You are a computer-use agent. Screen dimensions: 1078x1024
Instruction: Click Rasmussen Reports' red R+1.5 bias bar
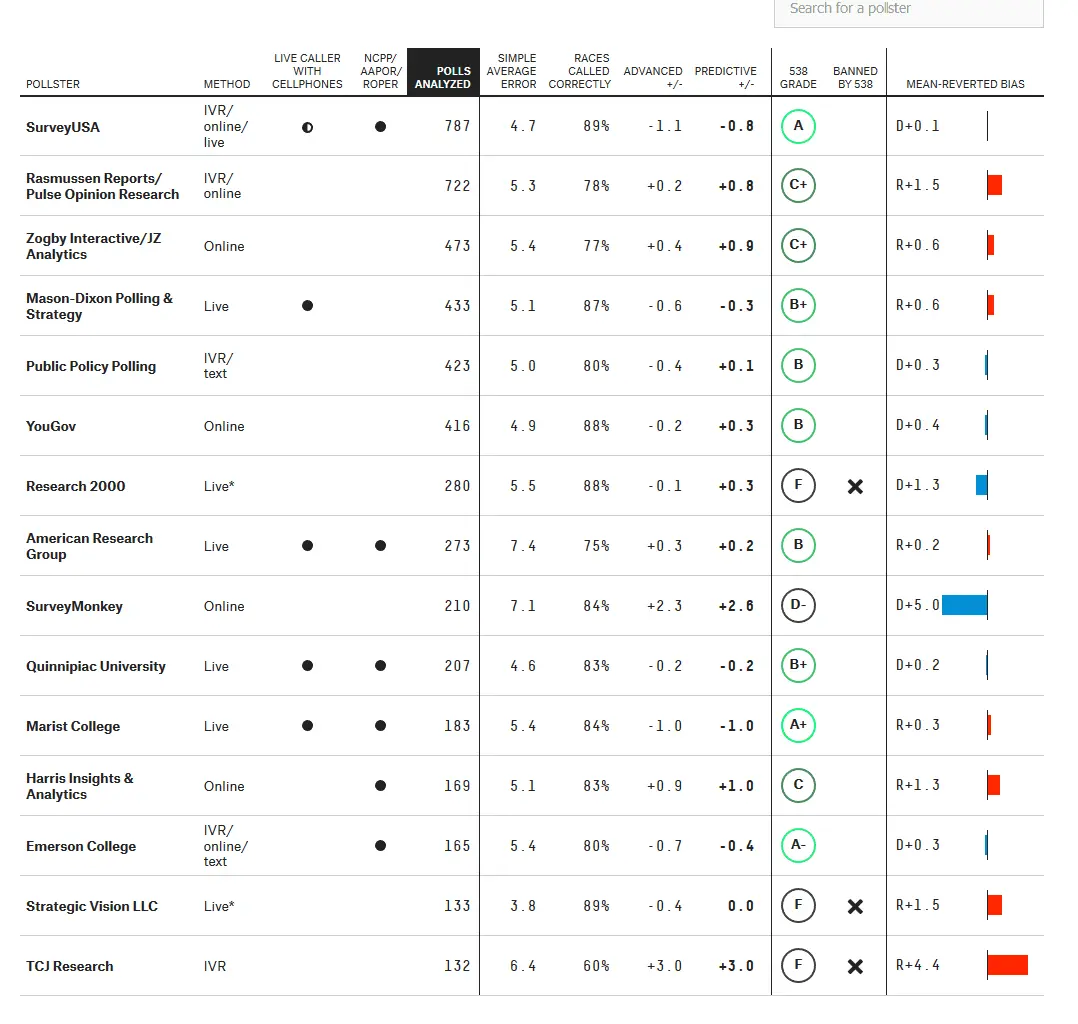(x=995, y=185)
